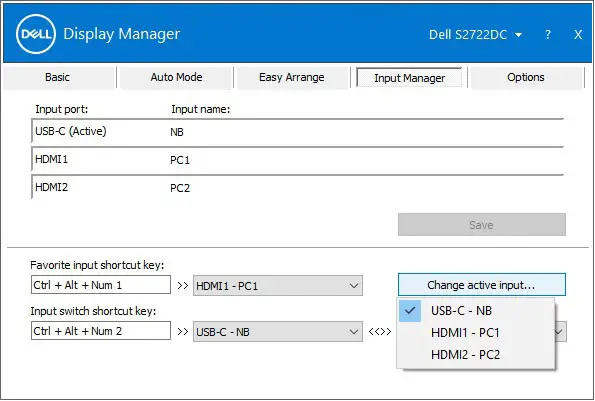Switch to the Basic tab
595x401 pixels.
click(59, 77)
